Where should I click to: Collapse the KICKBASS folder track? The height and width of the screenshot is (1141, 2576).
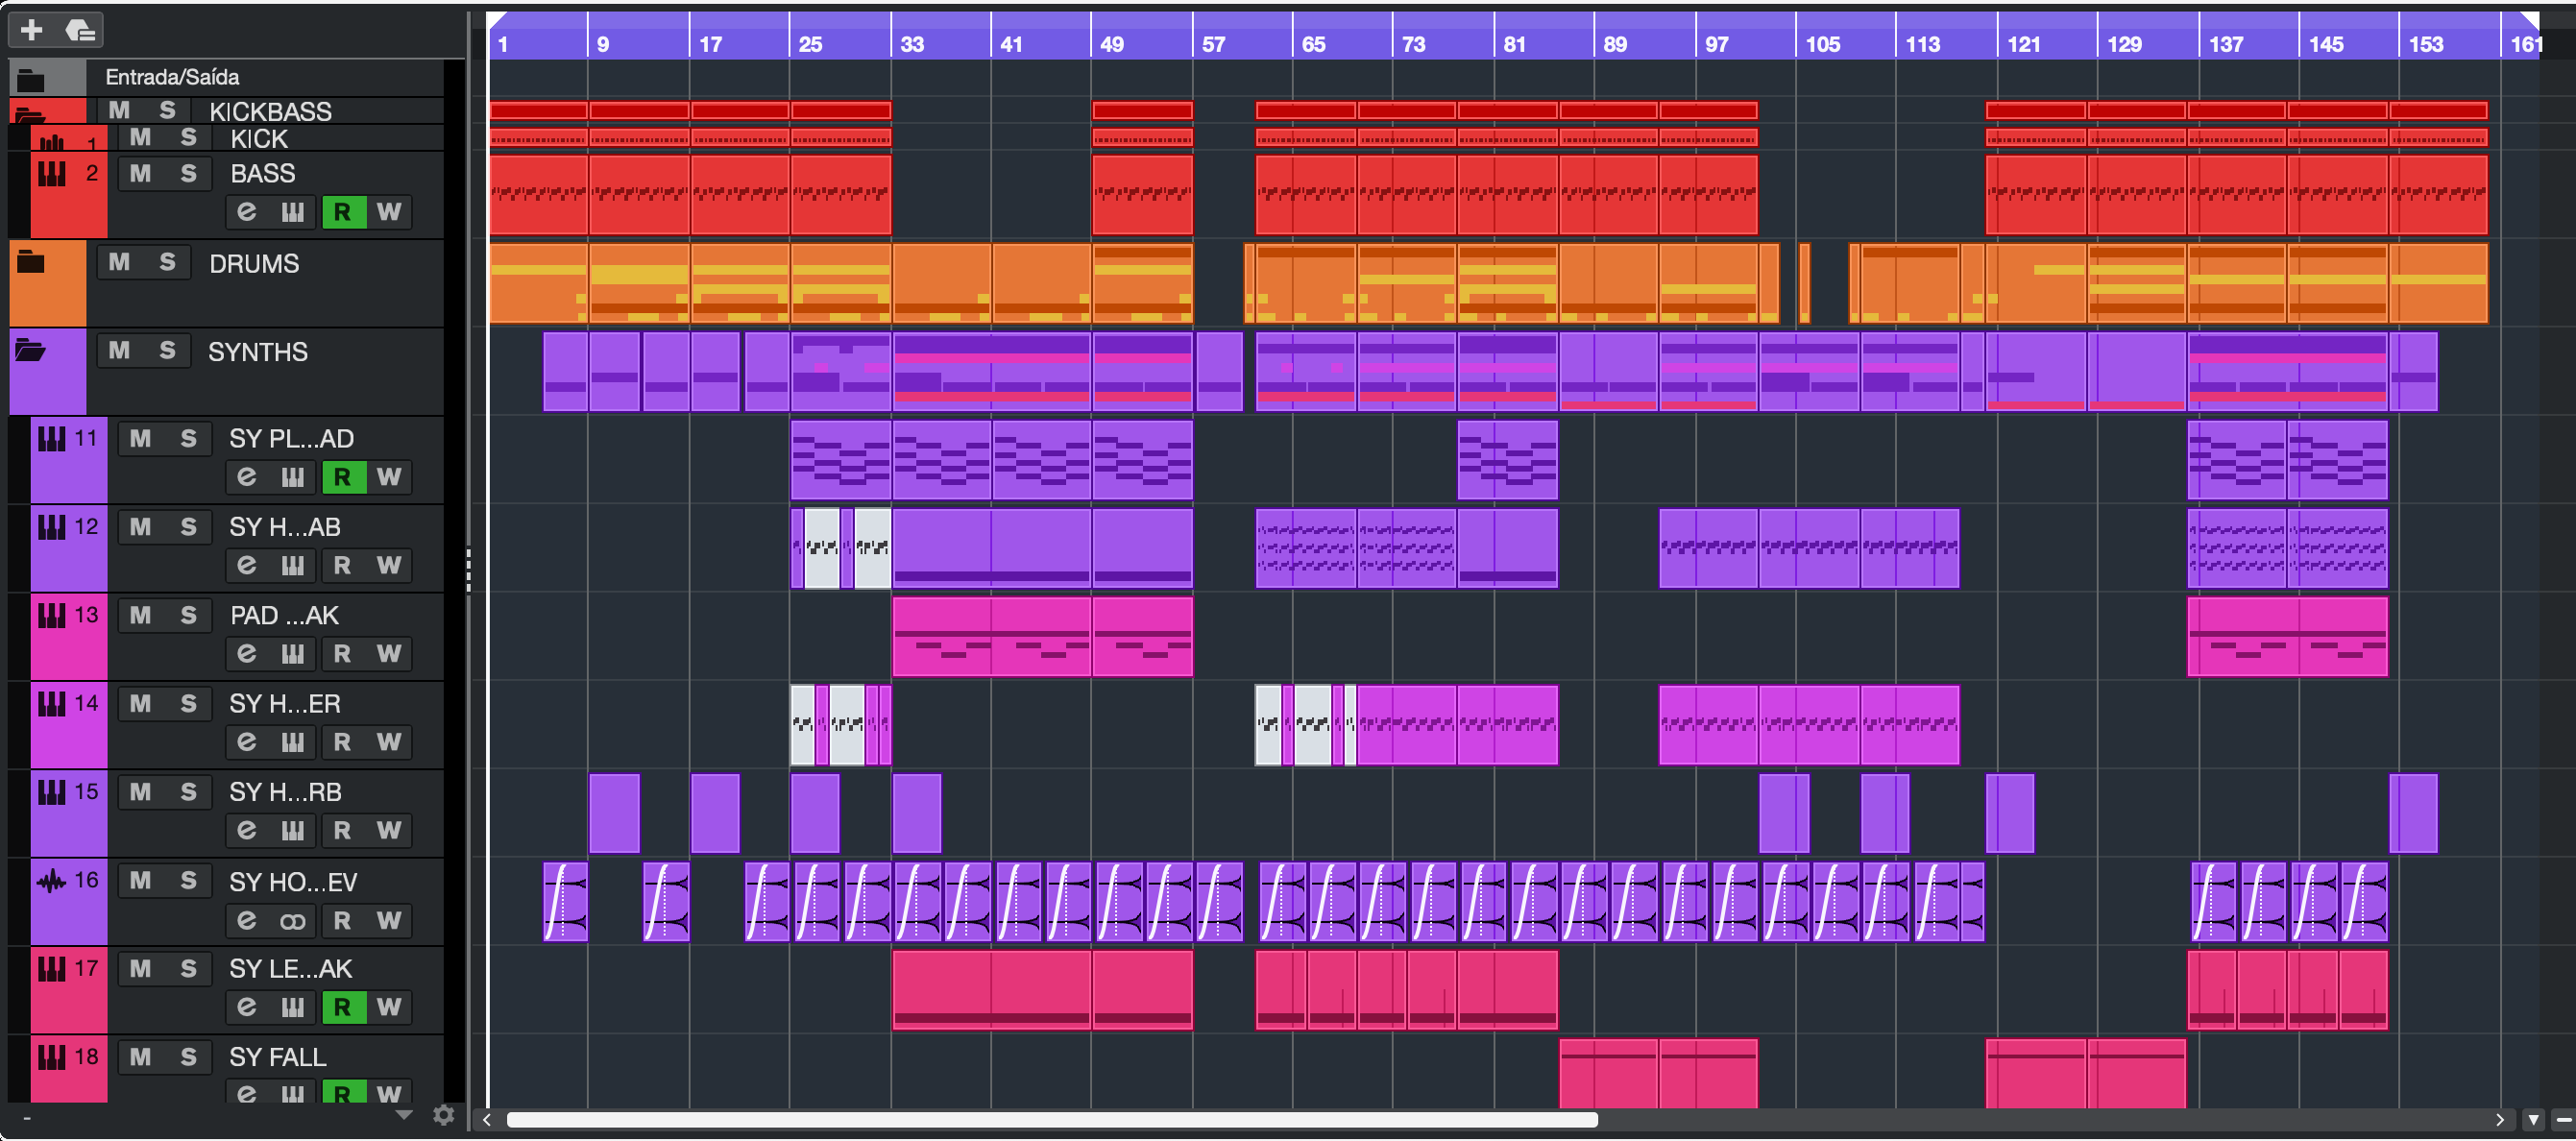30,115
